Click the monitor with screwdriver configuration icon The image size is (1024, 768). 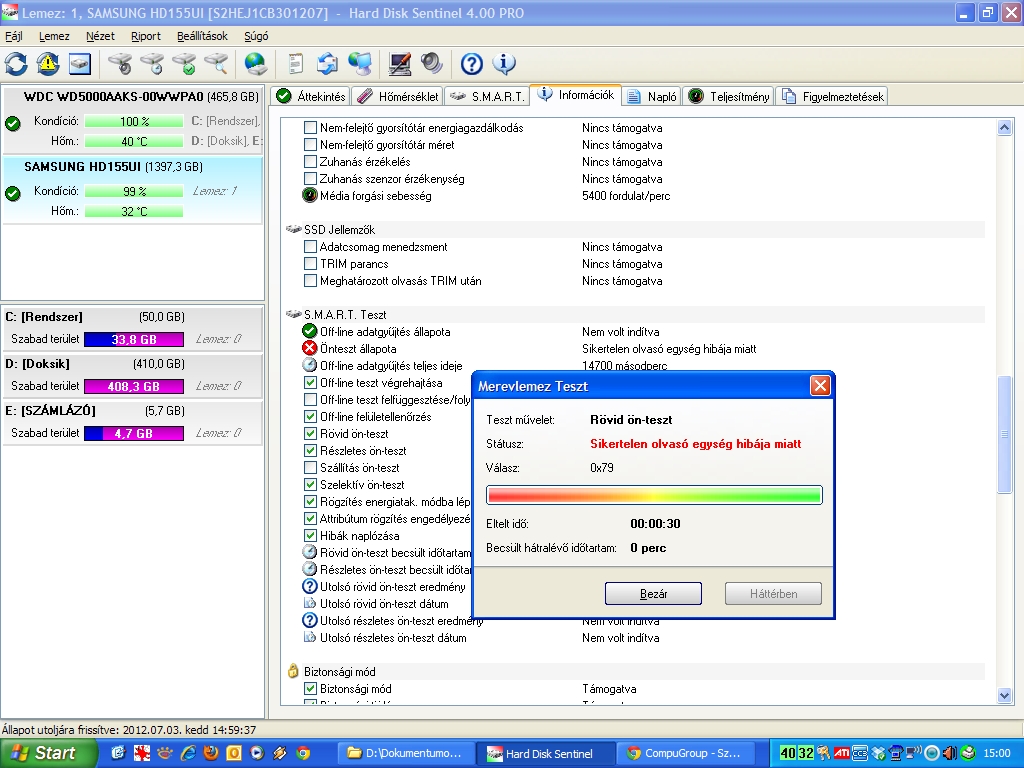point(399,63)
